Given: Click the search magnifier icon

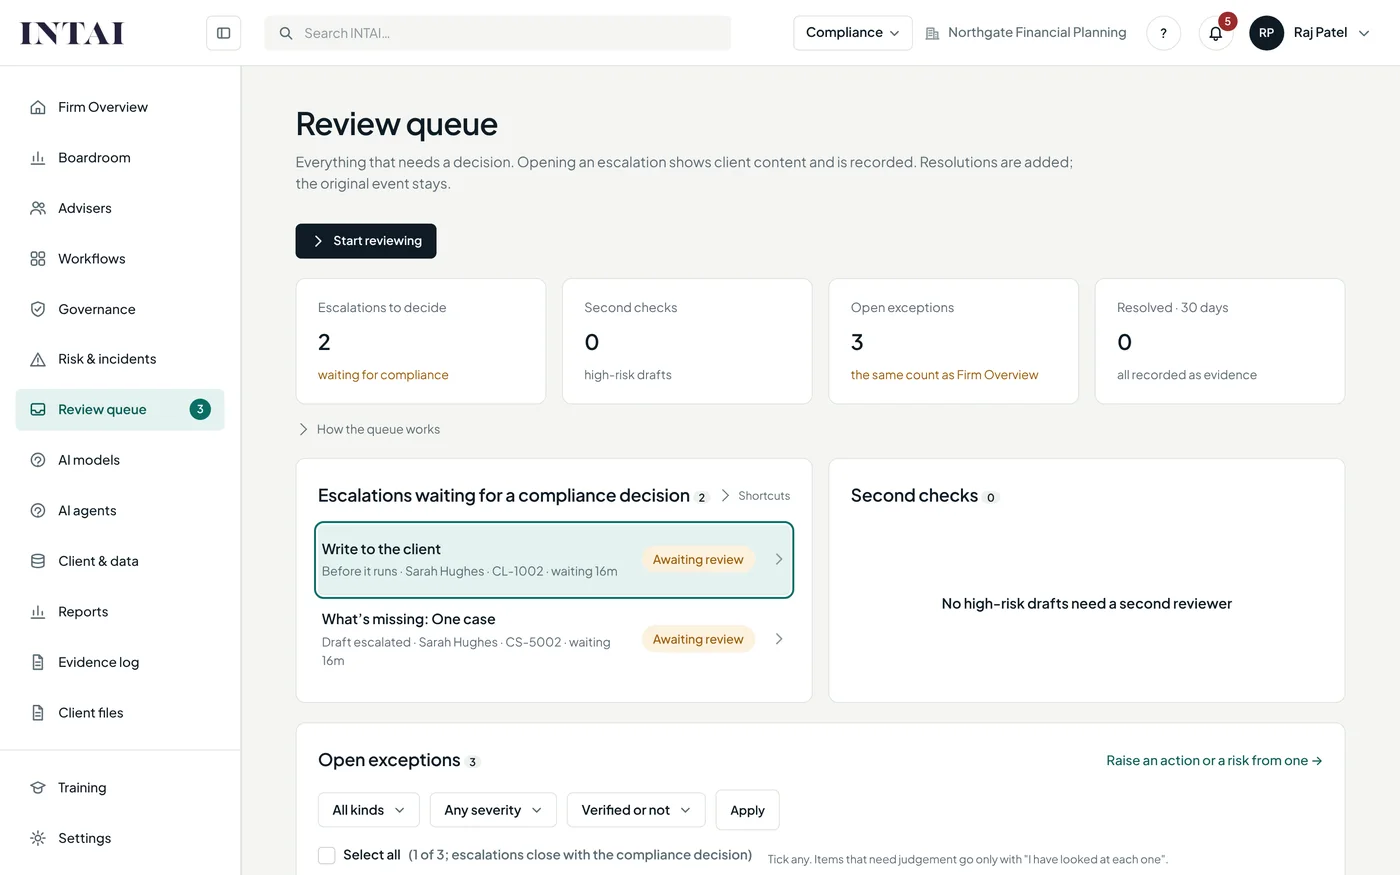Looking at the screenshot, I should pyautogui.click(x=286, y=33).
